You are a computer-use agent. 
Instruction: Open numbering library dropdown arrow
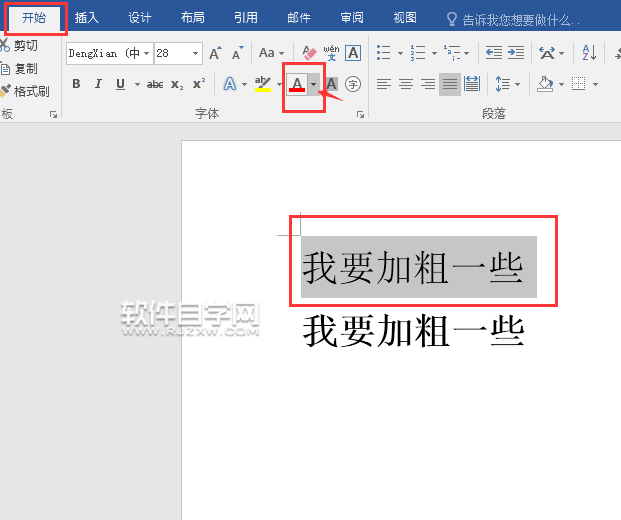coord(434,53)
